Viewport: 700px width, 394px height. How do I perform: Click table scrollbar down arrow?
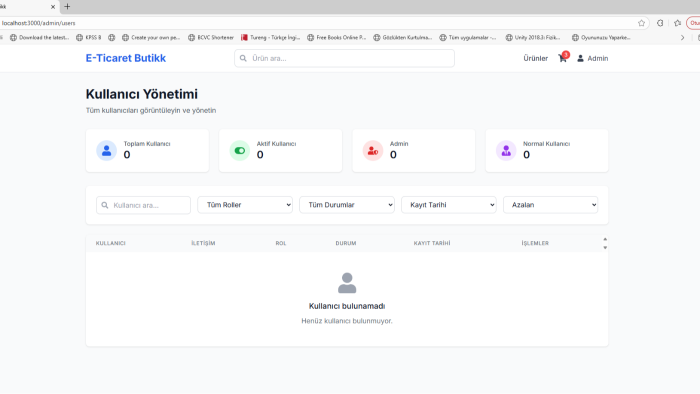605,248
